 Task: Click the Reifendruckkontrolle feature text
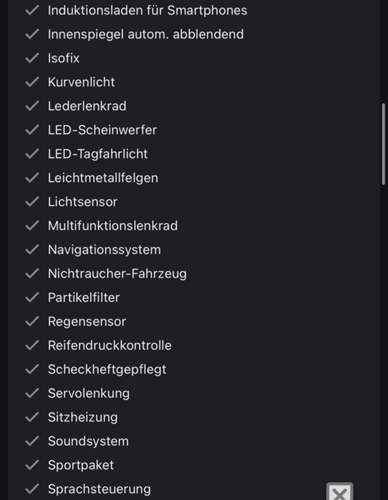tap(110, 345)
